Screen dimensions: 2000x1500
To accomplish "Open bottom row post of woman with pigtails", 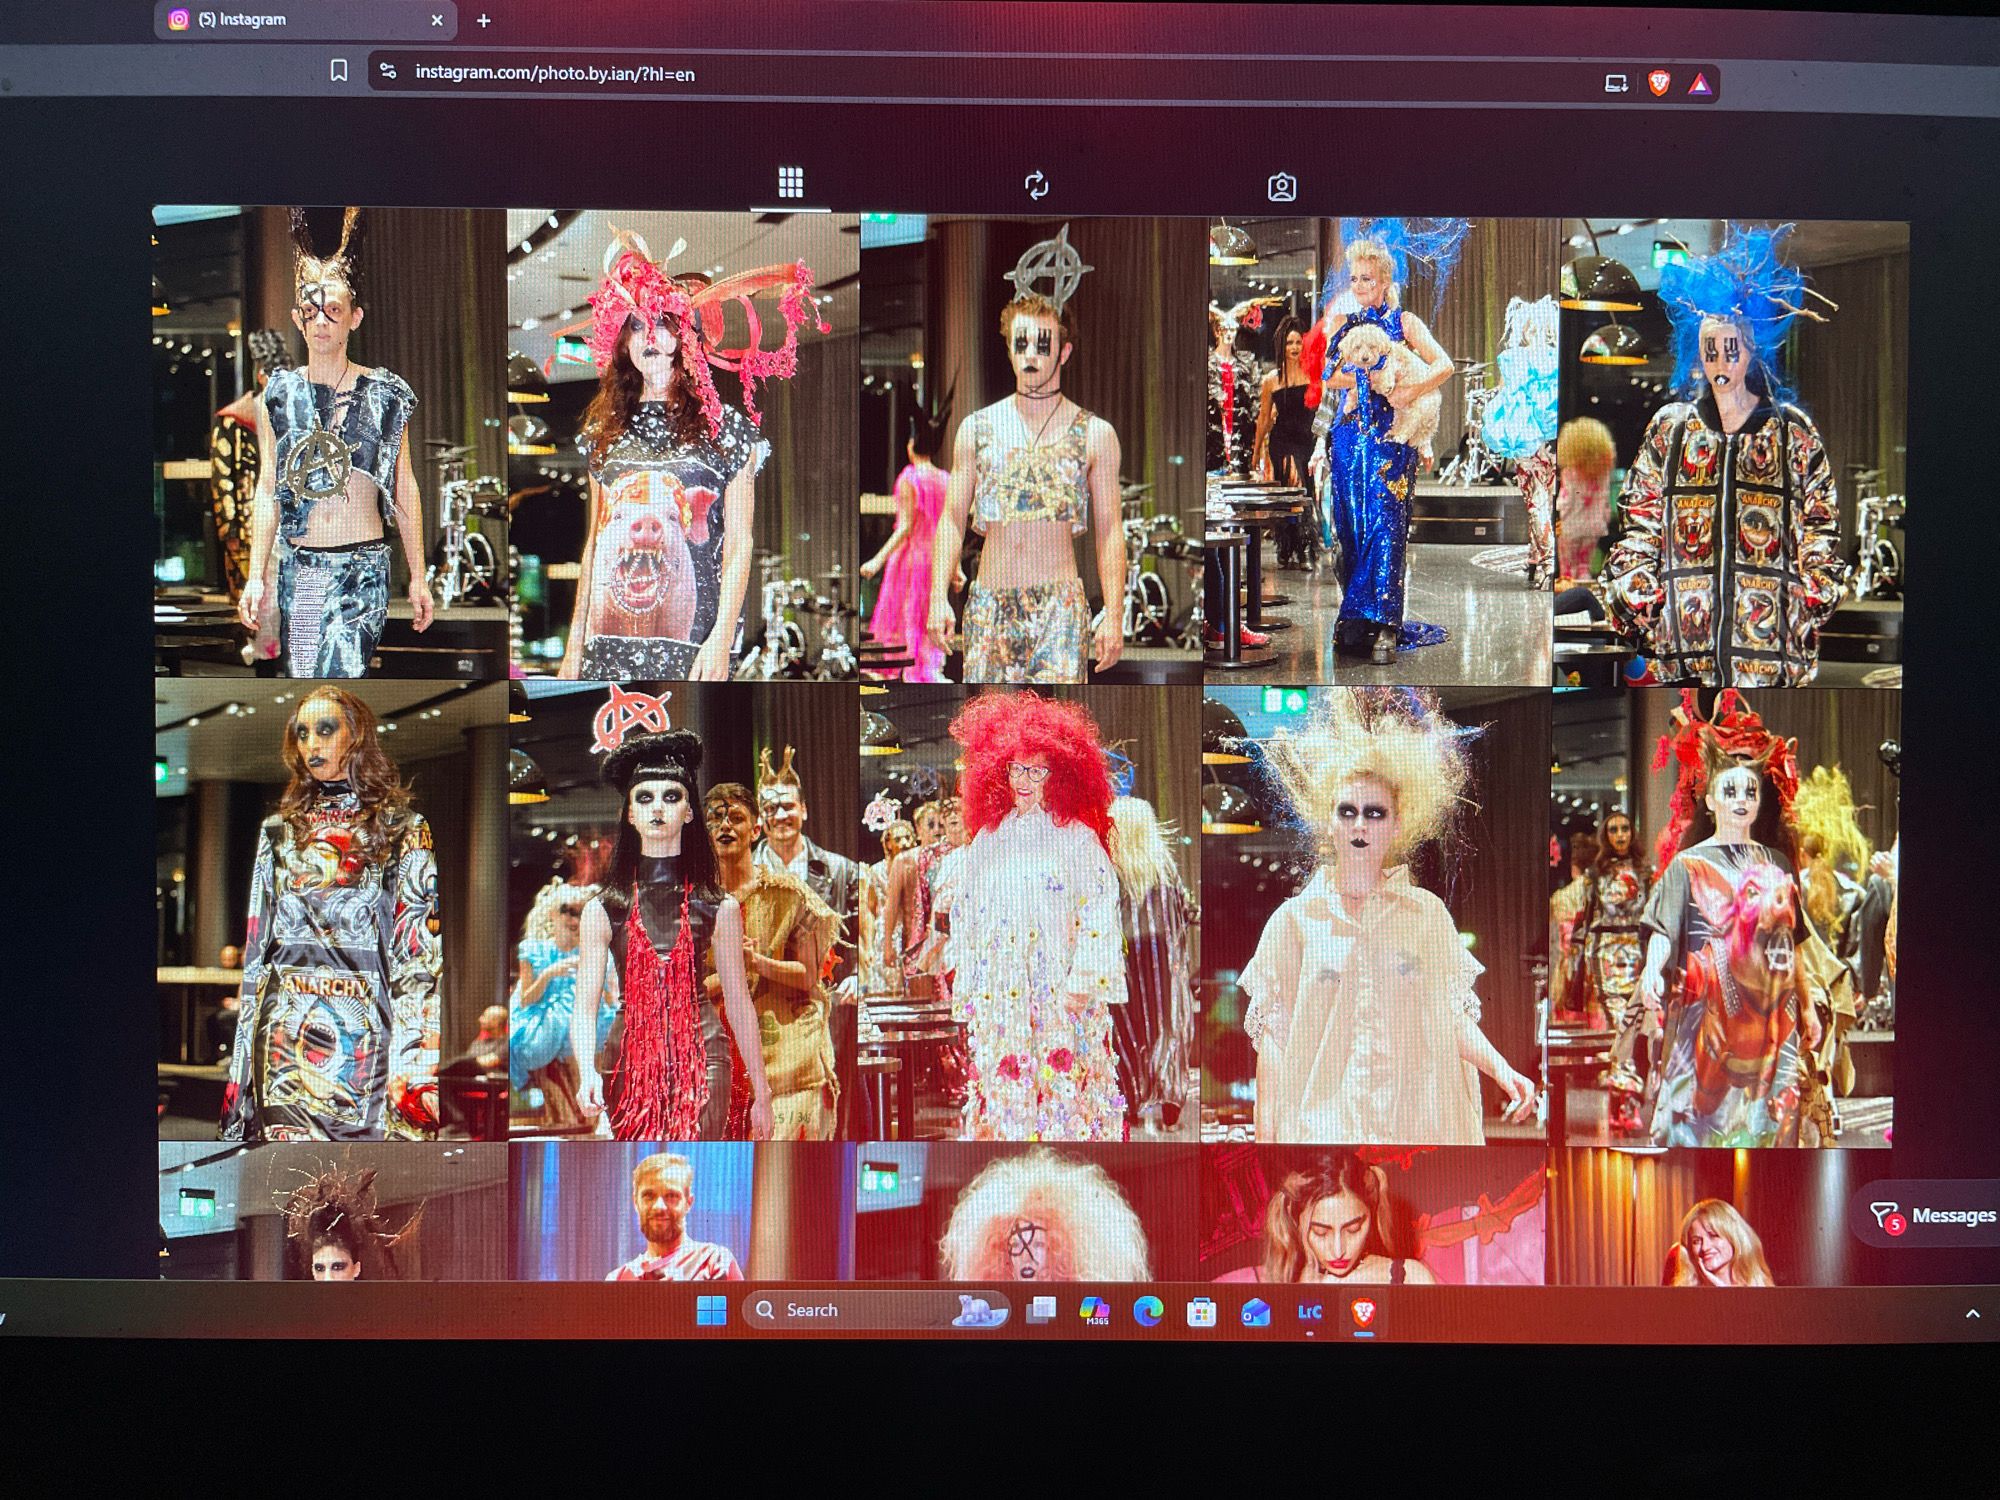I will click(1372, 1215).
